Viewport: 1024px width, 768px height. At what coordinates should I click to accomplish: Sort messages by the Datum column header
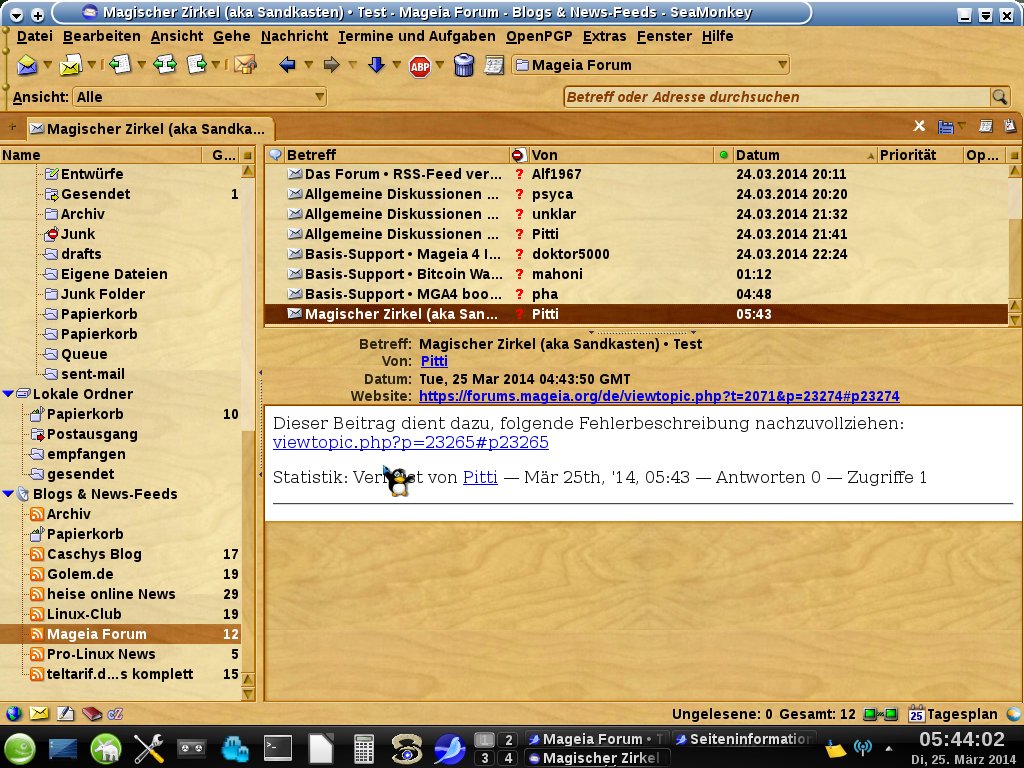click(805, 155)
